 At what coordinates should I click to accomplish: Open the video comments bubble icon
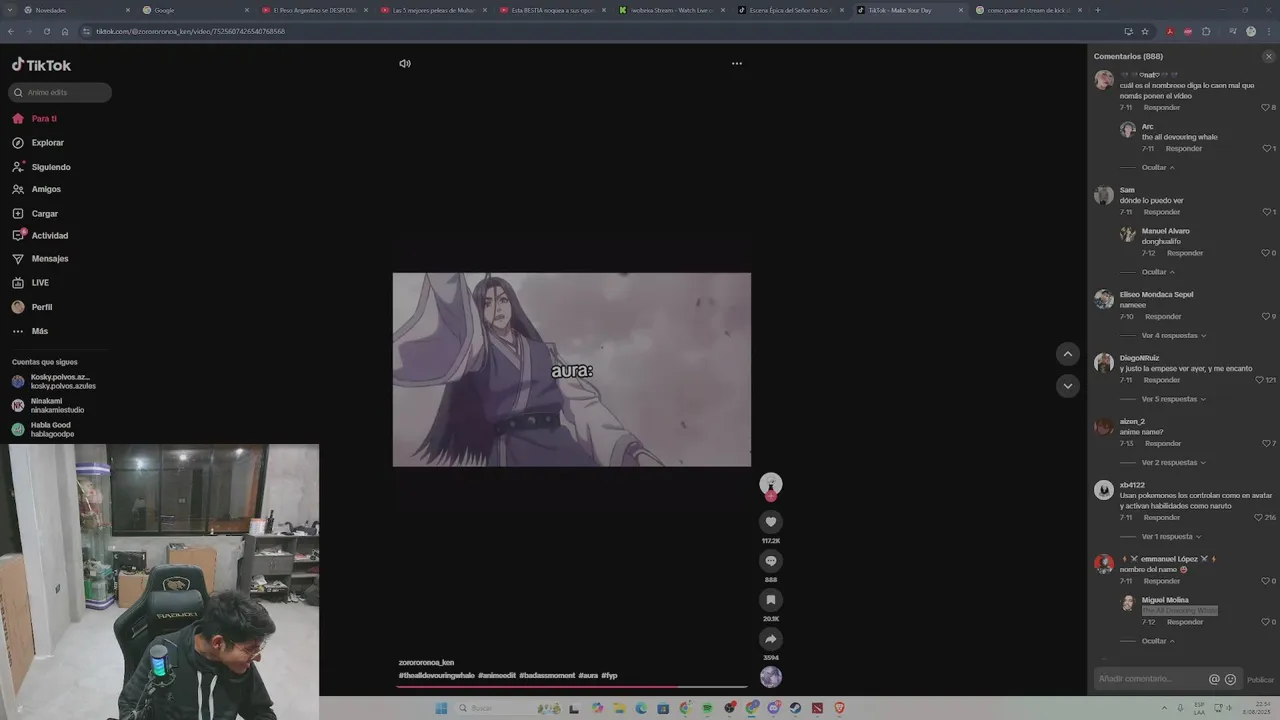(770, 560)
